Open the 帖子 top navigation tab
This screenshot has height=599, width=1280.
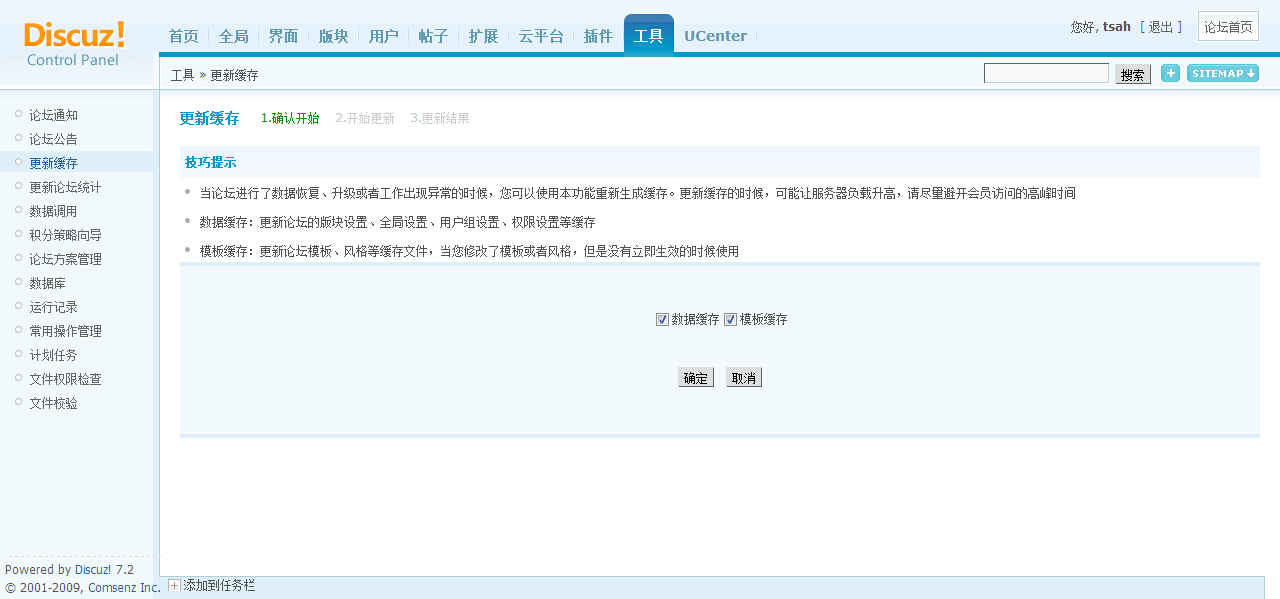pyautogui.click(x=433, y=36)
